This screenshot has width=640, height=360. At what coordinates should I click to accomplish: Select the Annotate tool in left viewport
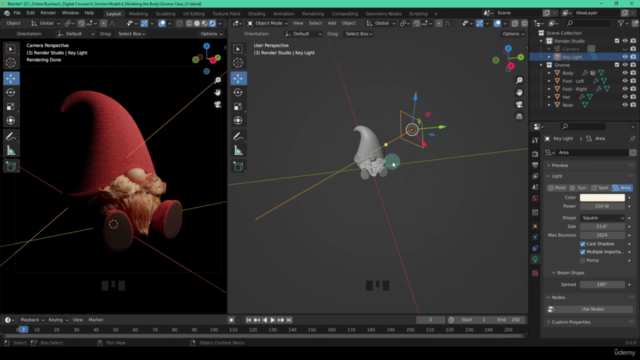(11, 137)
